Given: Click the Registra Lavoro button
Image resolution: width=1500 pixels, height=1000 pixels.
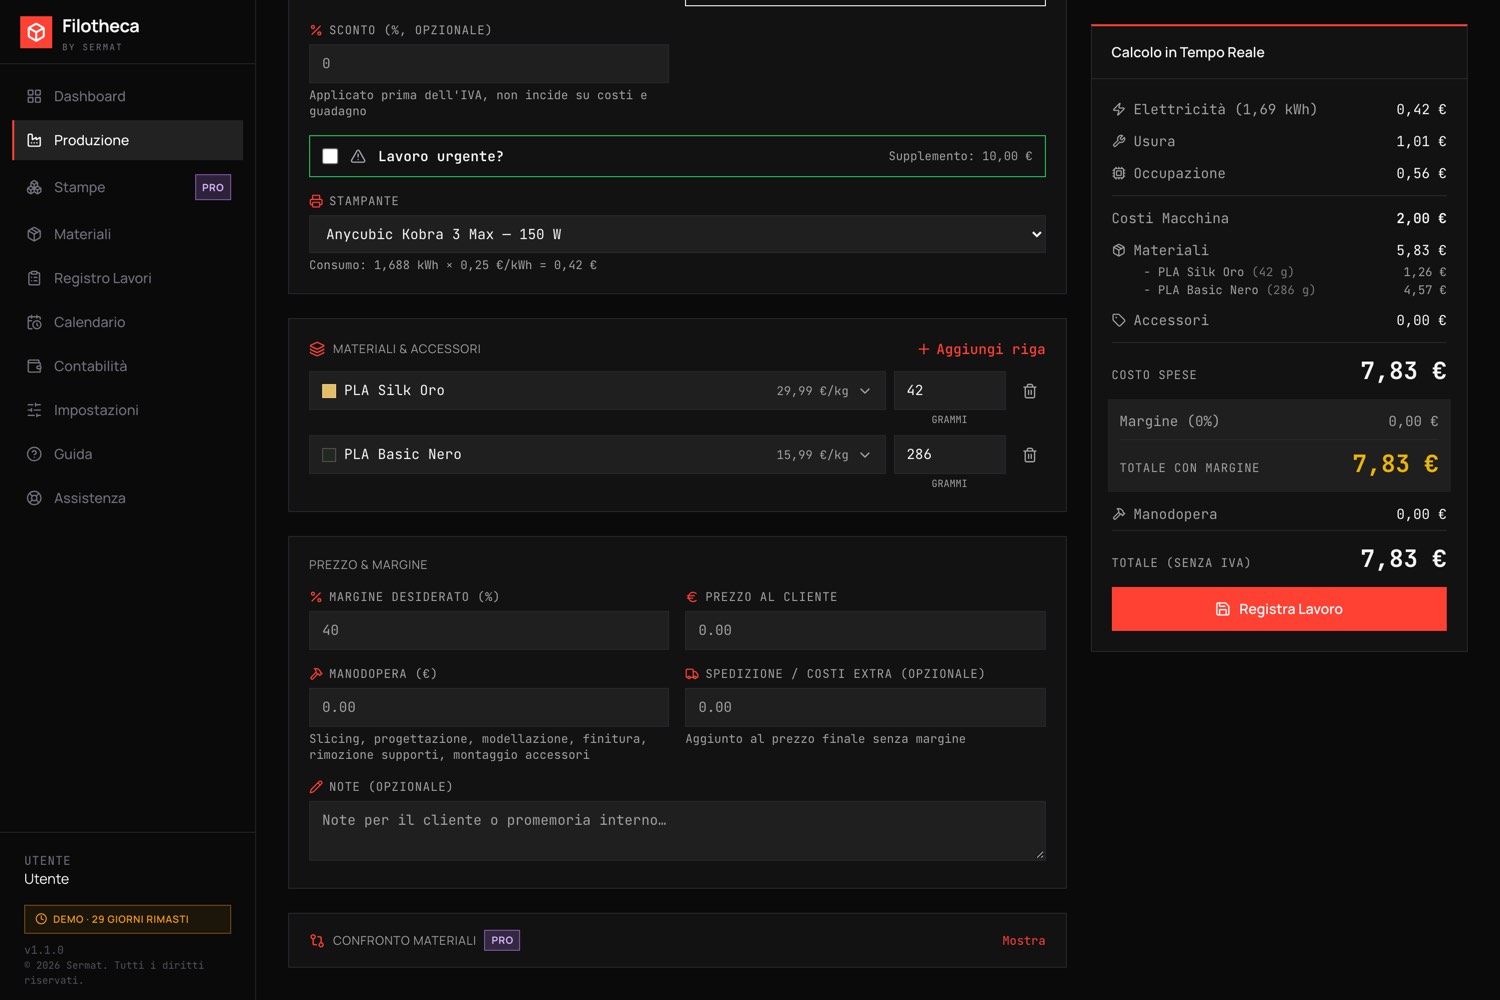Looking at the screenshot, I should tap(1279, 609).
